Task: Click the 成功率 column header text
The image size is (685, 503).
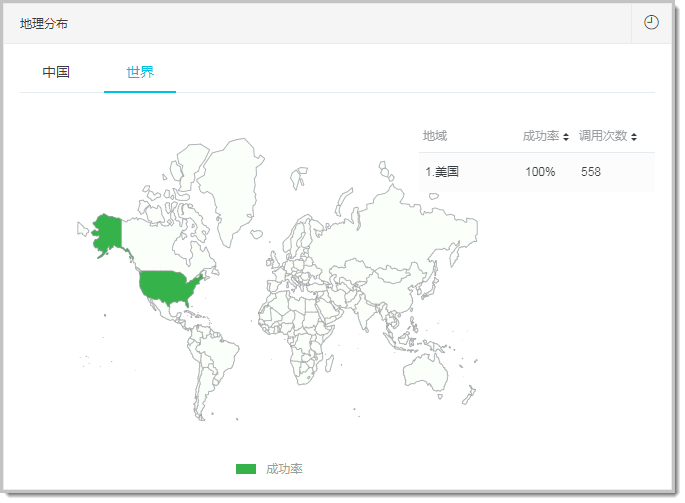Action: pos(541,136)
